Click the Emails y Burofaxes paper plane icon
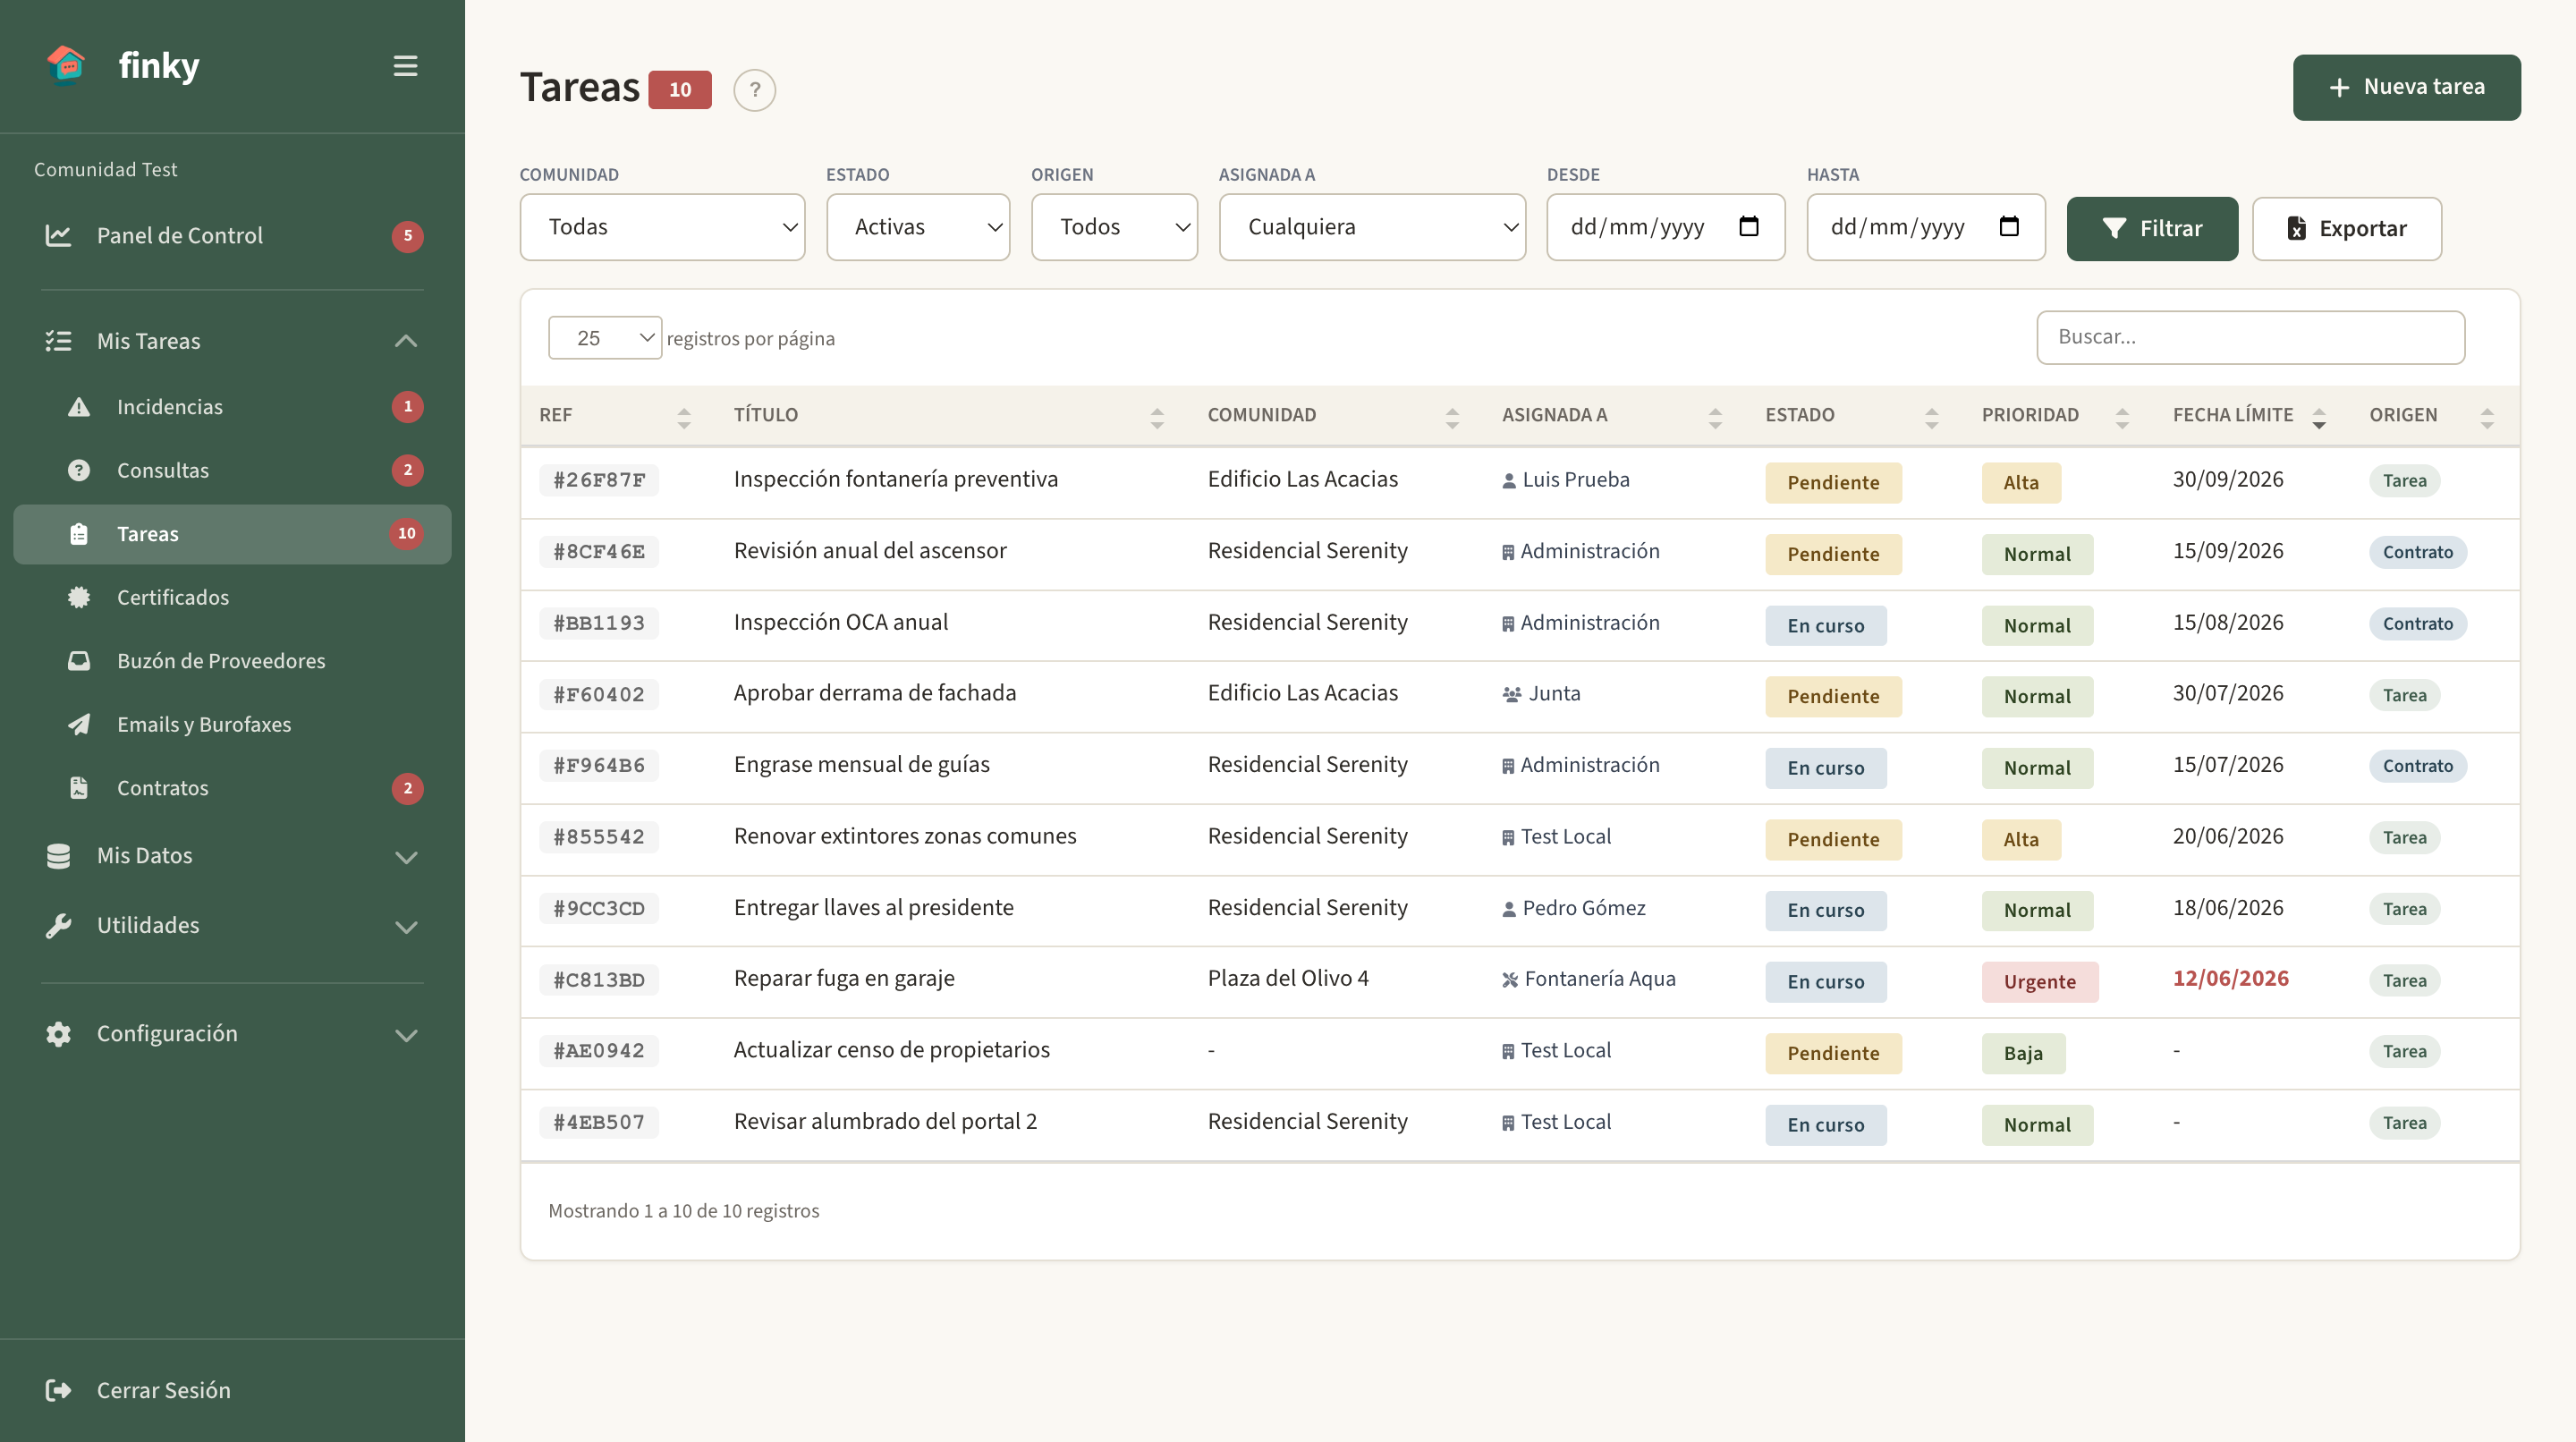The image size is (2576, 1442). coord(79,724)
